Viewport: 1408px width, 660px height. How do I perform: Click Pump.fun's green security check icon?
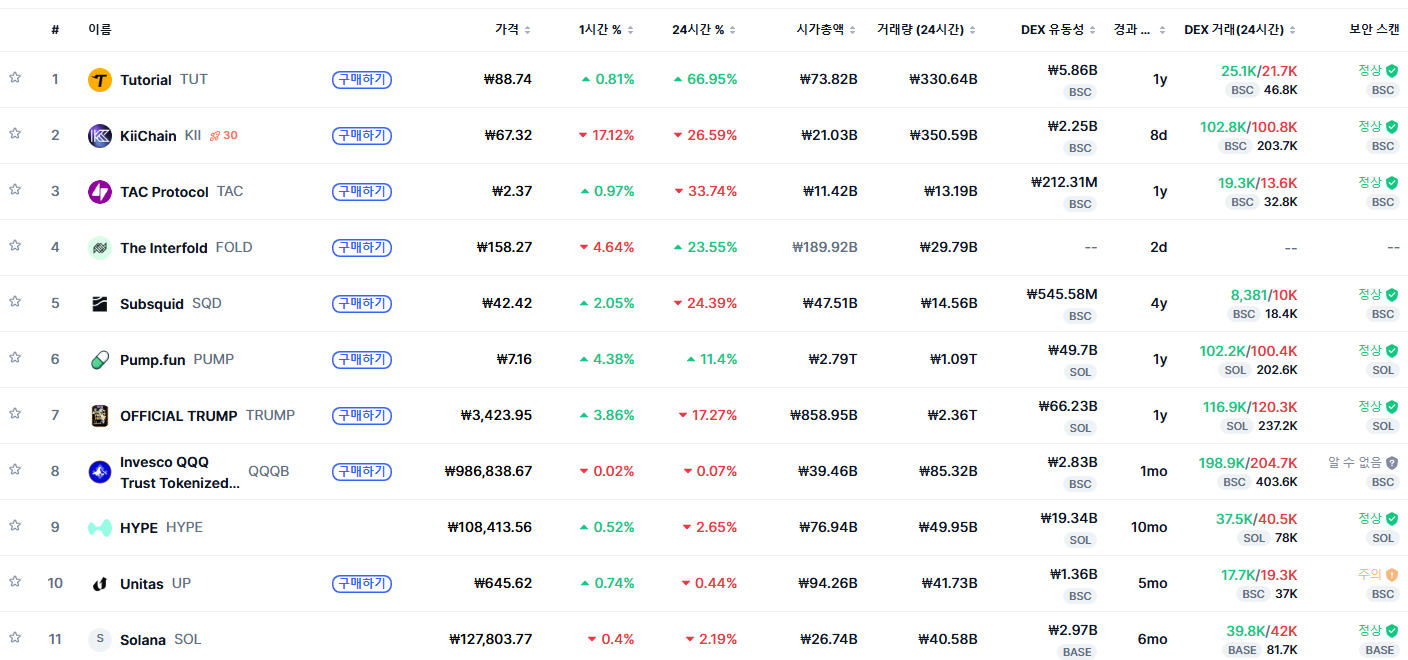[x=1391, y=351]
